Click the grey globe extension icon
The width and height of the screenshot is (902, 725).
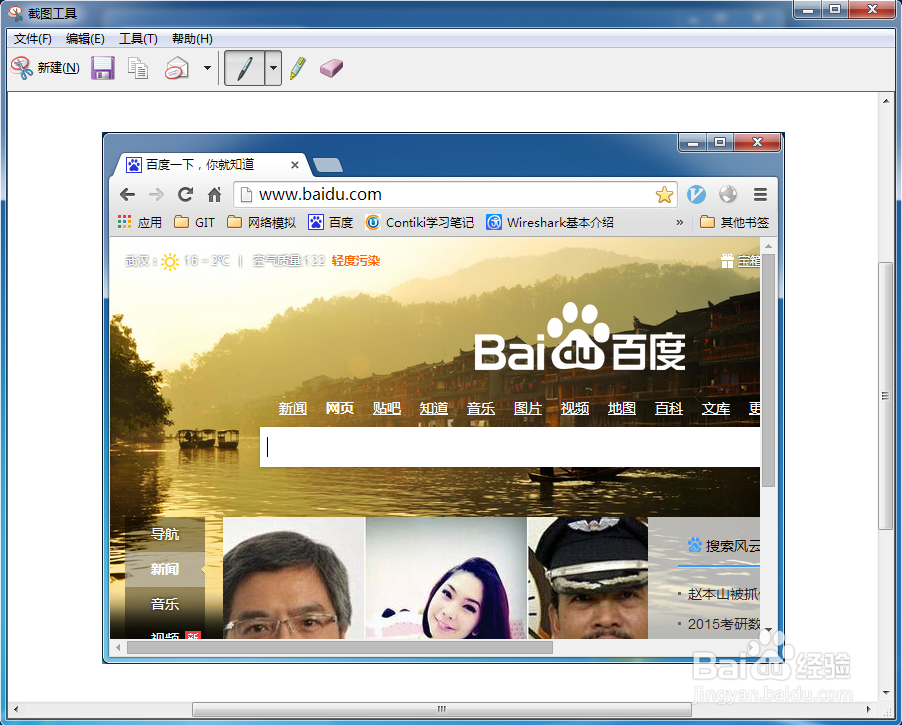coord(728,194)
